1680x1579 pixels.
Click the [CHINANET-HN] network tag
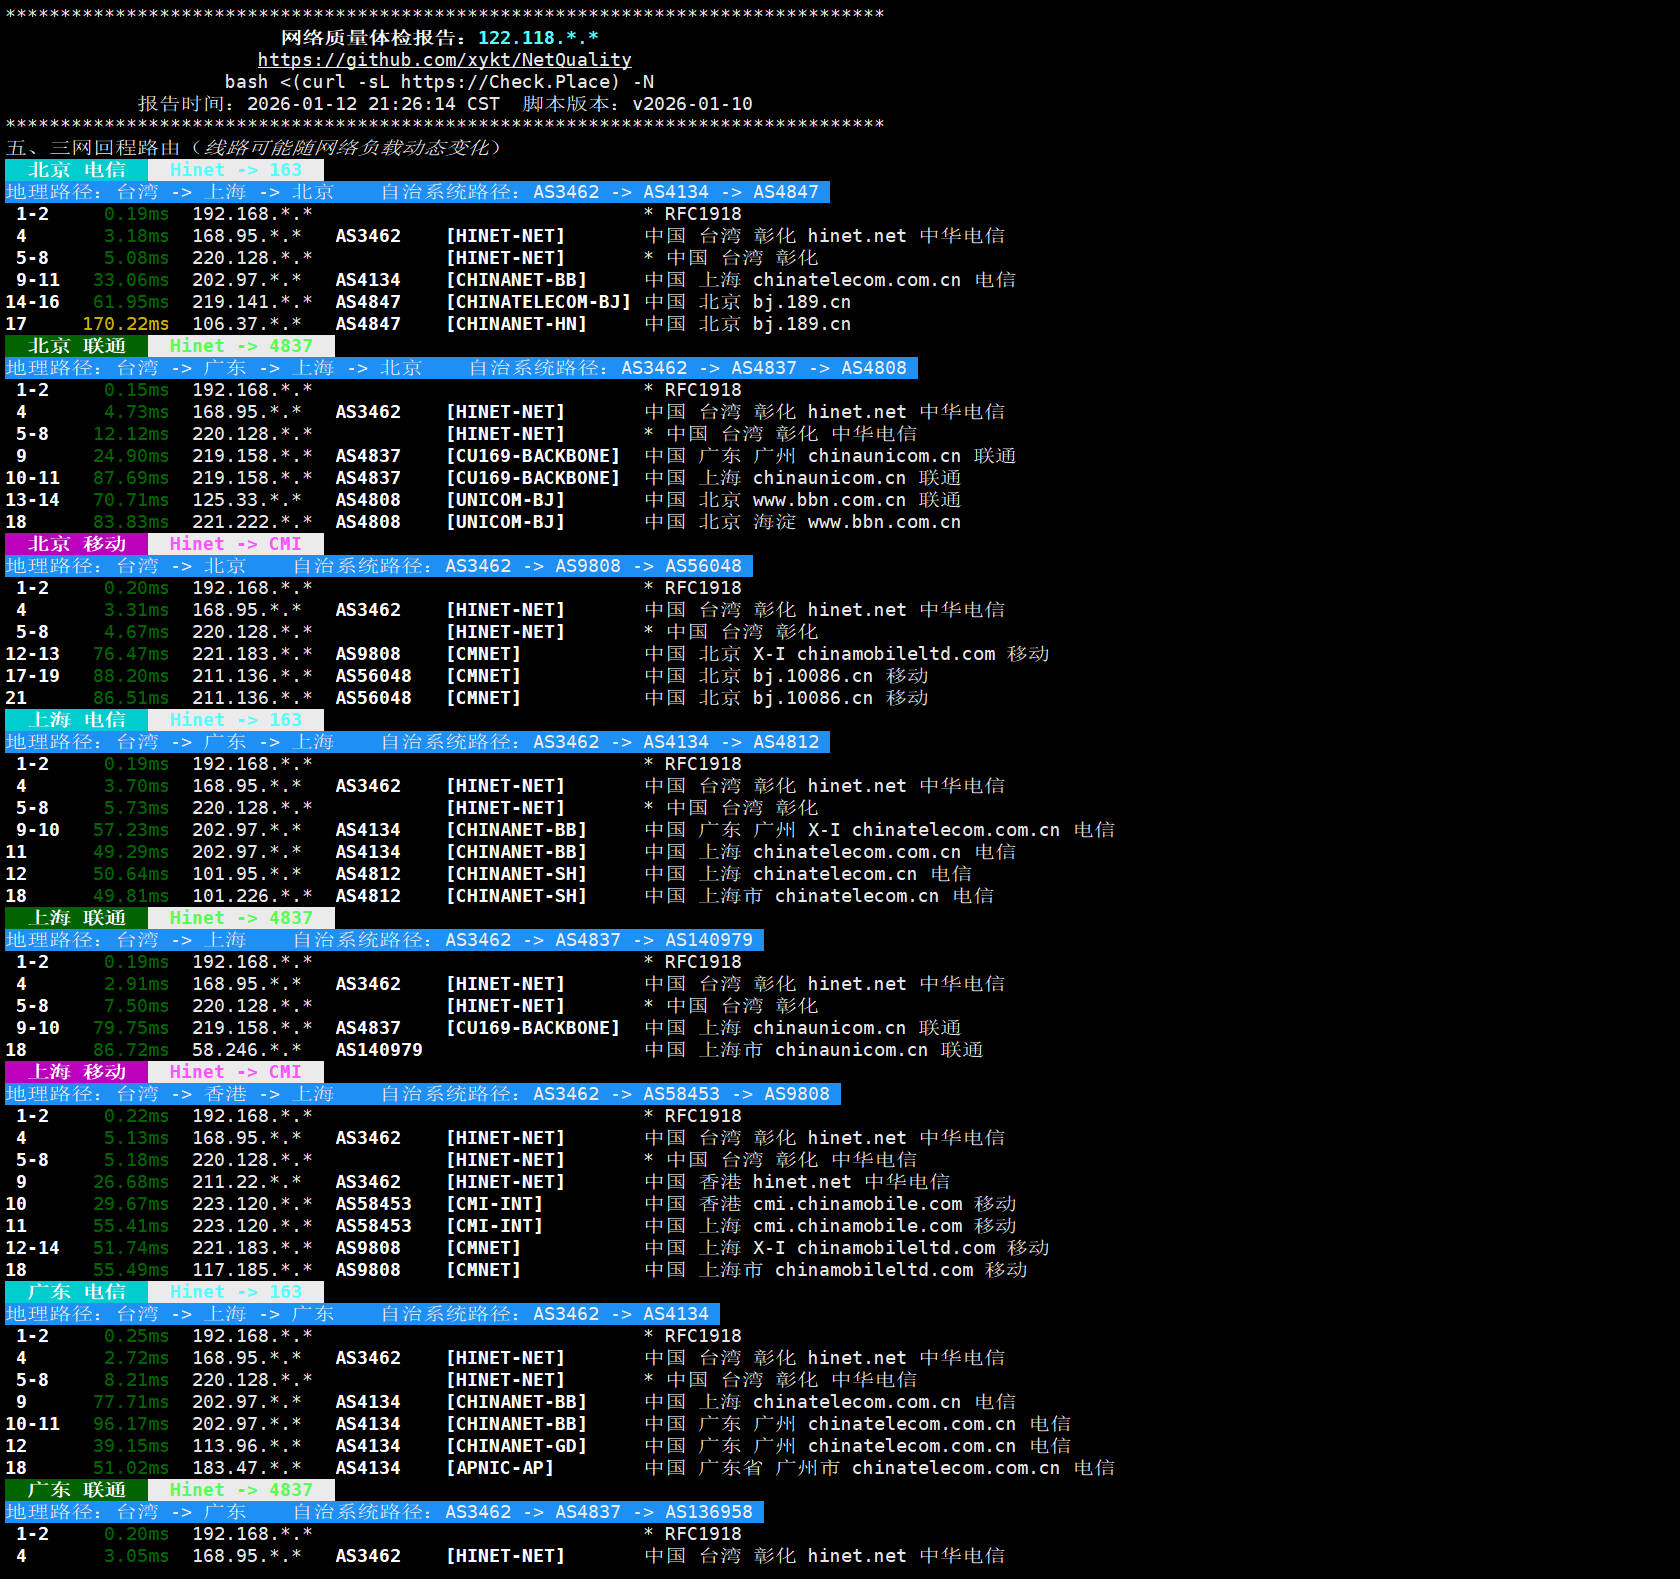pos(516,324)
